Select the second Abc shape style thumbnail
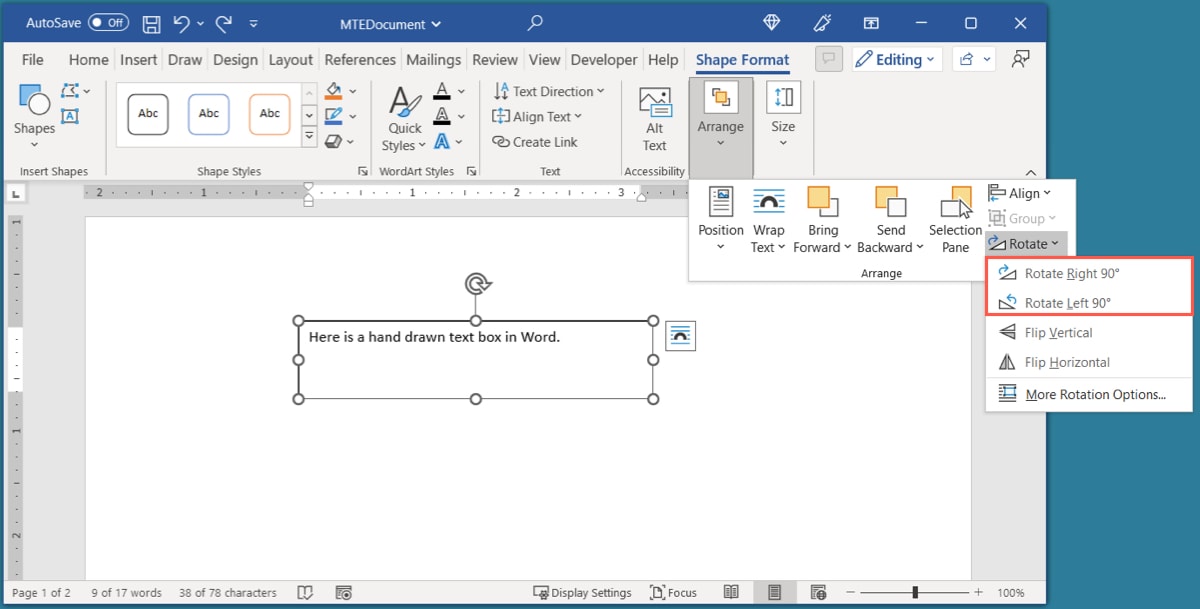1200x609 pixels. pos(208,113)
